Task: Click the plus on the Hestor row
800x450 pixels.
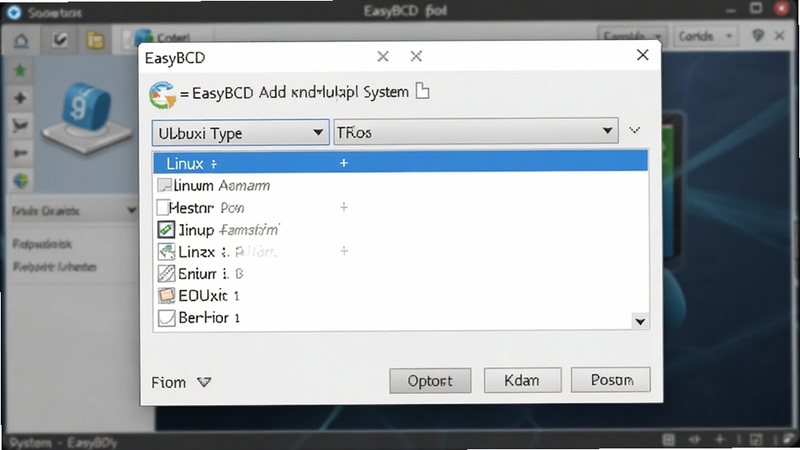Action: coord(344,207)
